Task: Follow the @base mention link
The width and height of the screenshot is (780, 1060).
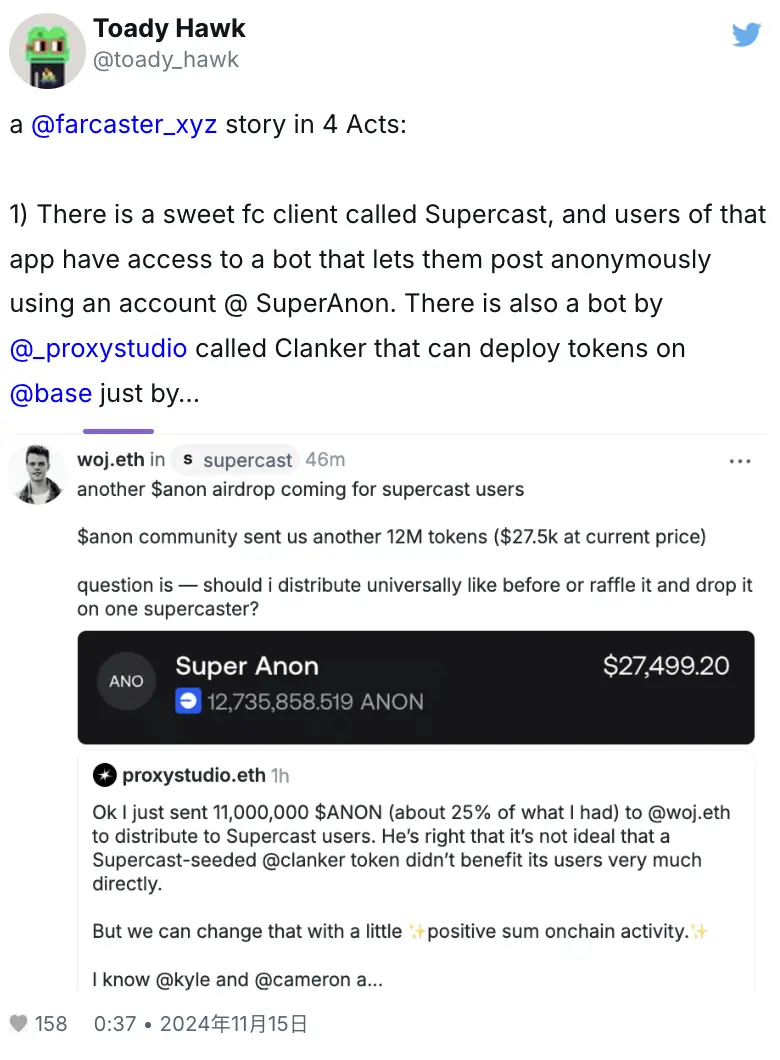Action: (x=50, y=393)
